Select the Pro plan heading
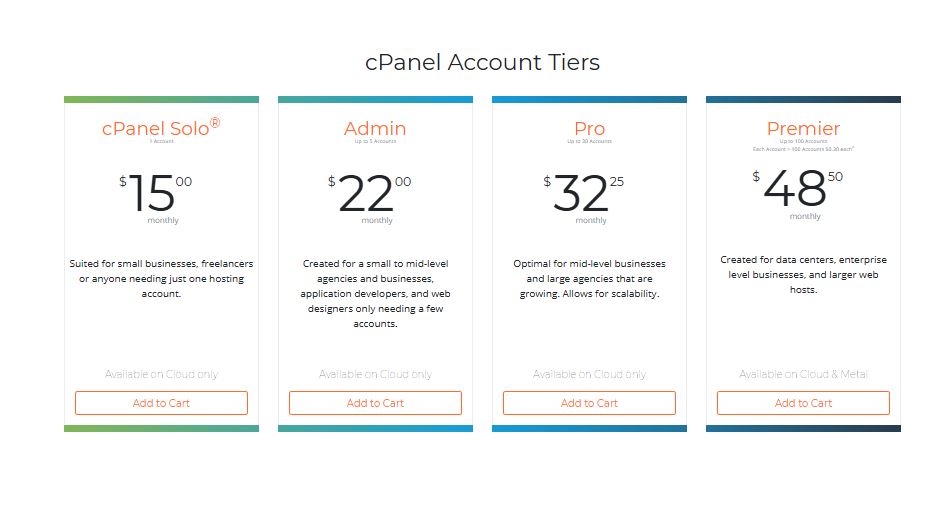 click(x=589, y=129)
